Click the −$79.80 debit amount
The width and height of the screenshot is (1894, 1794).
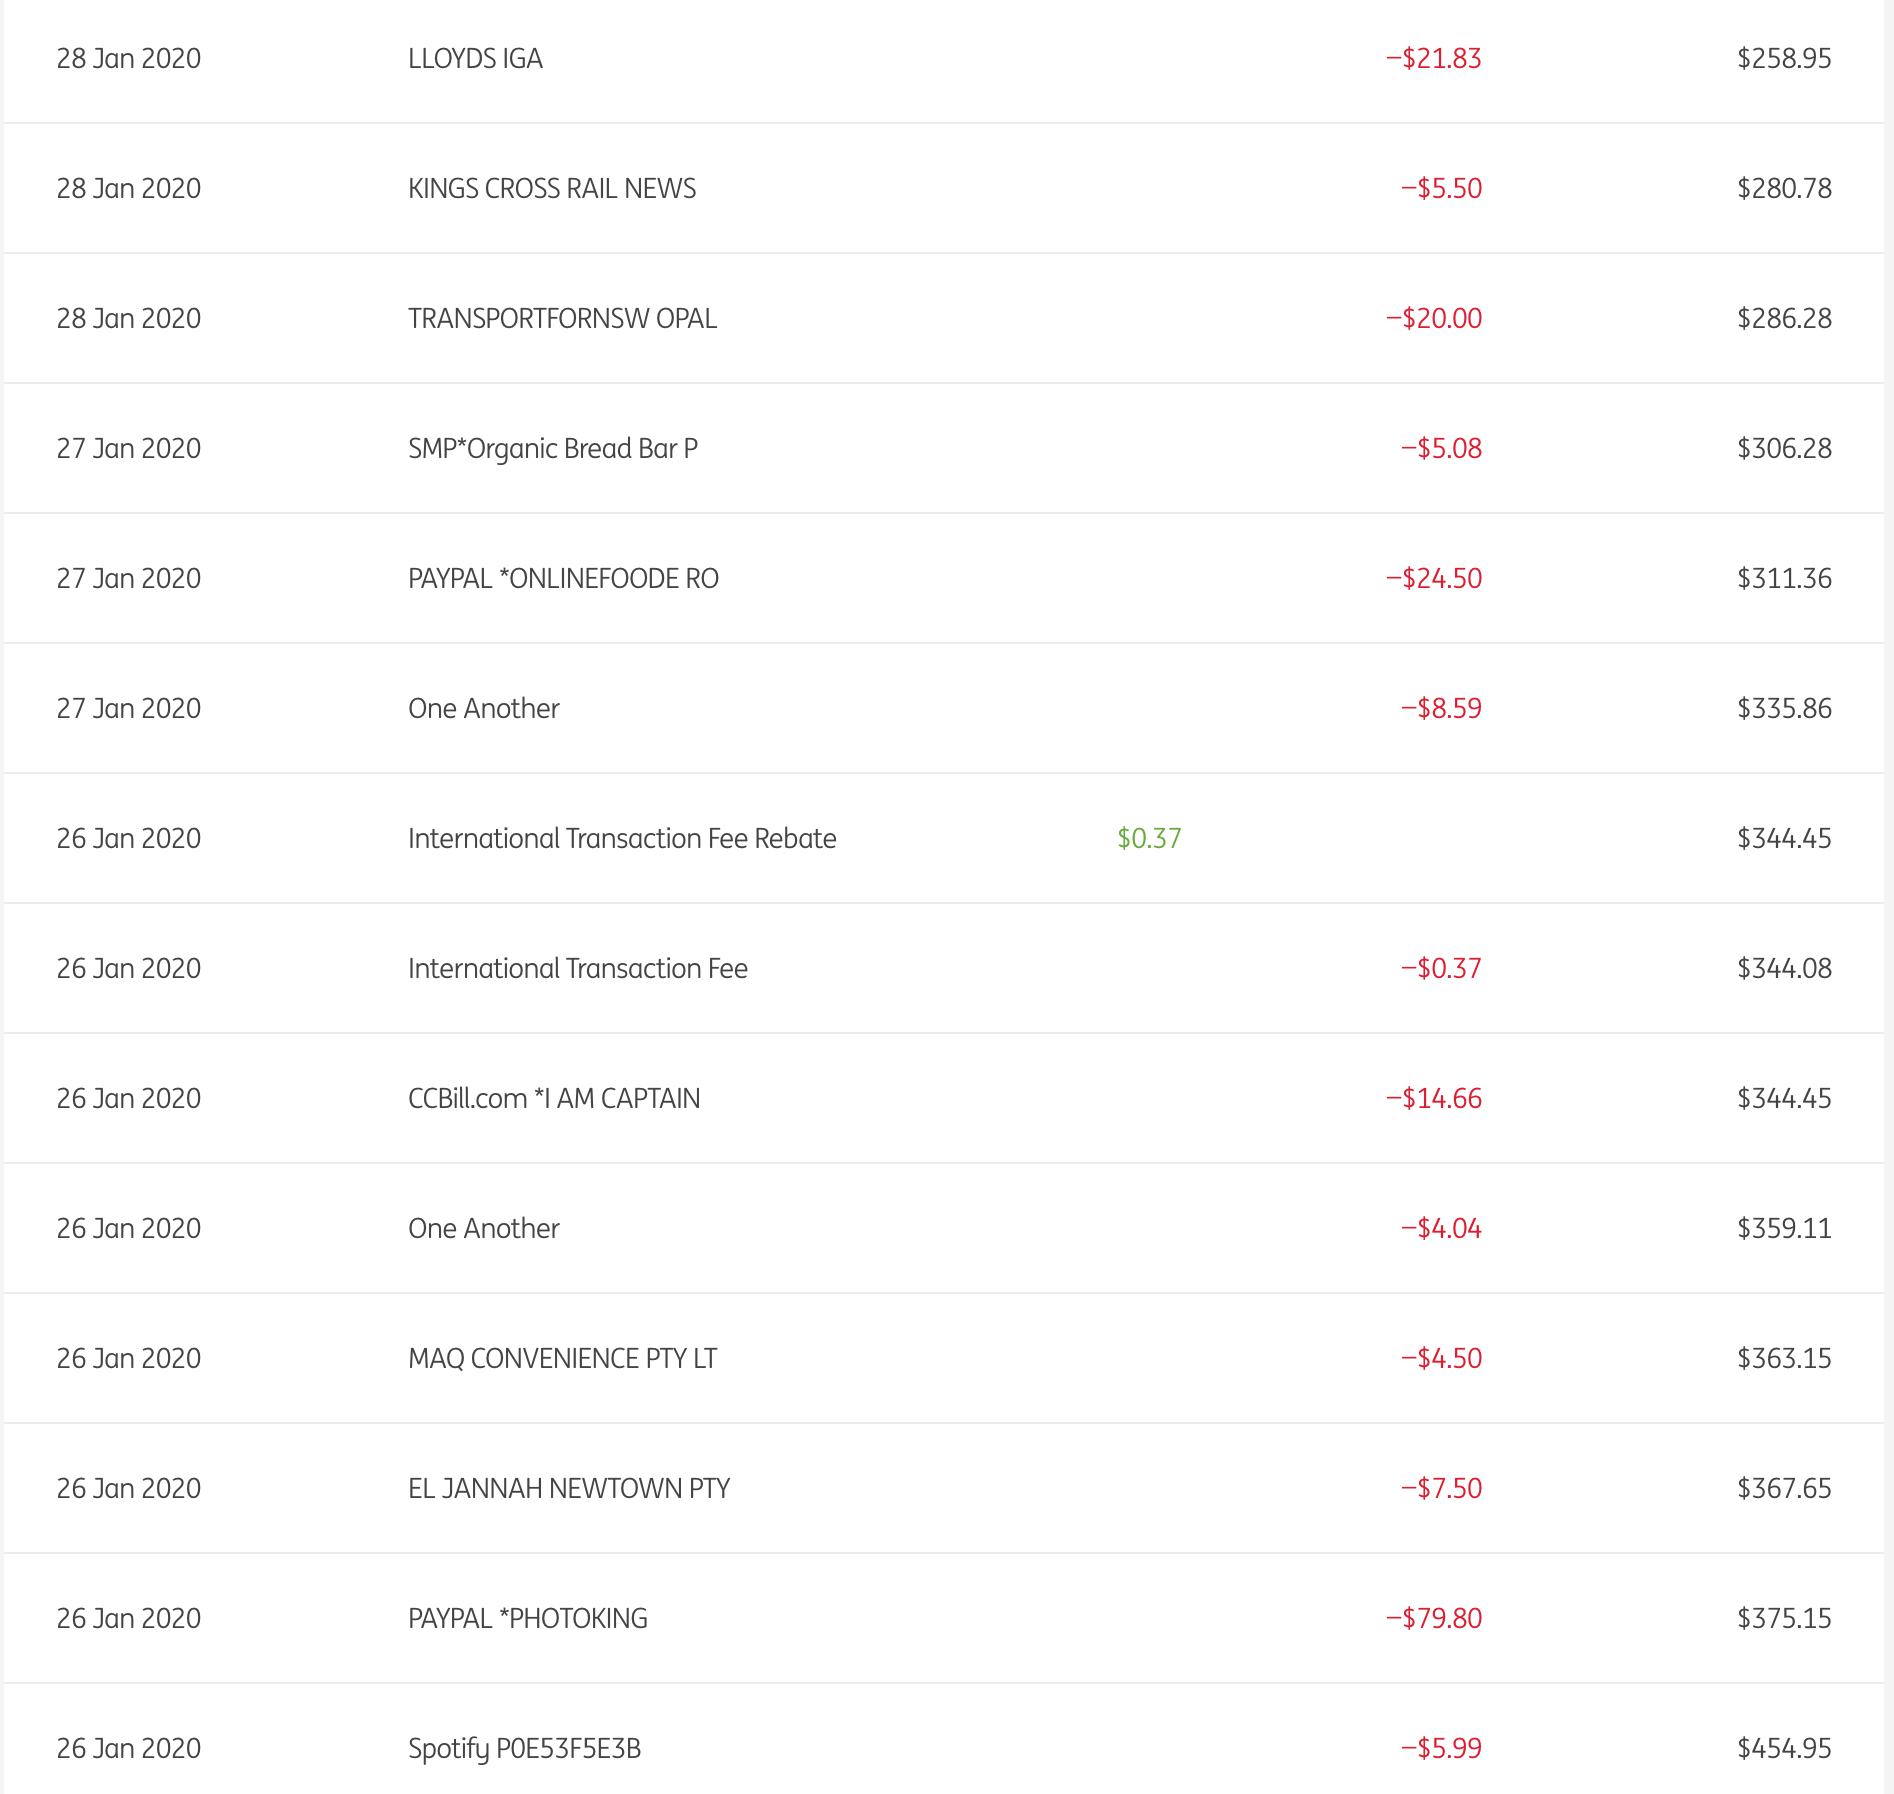[x=1433, y=1618]
